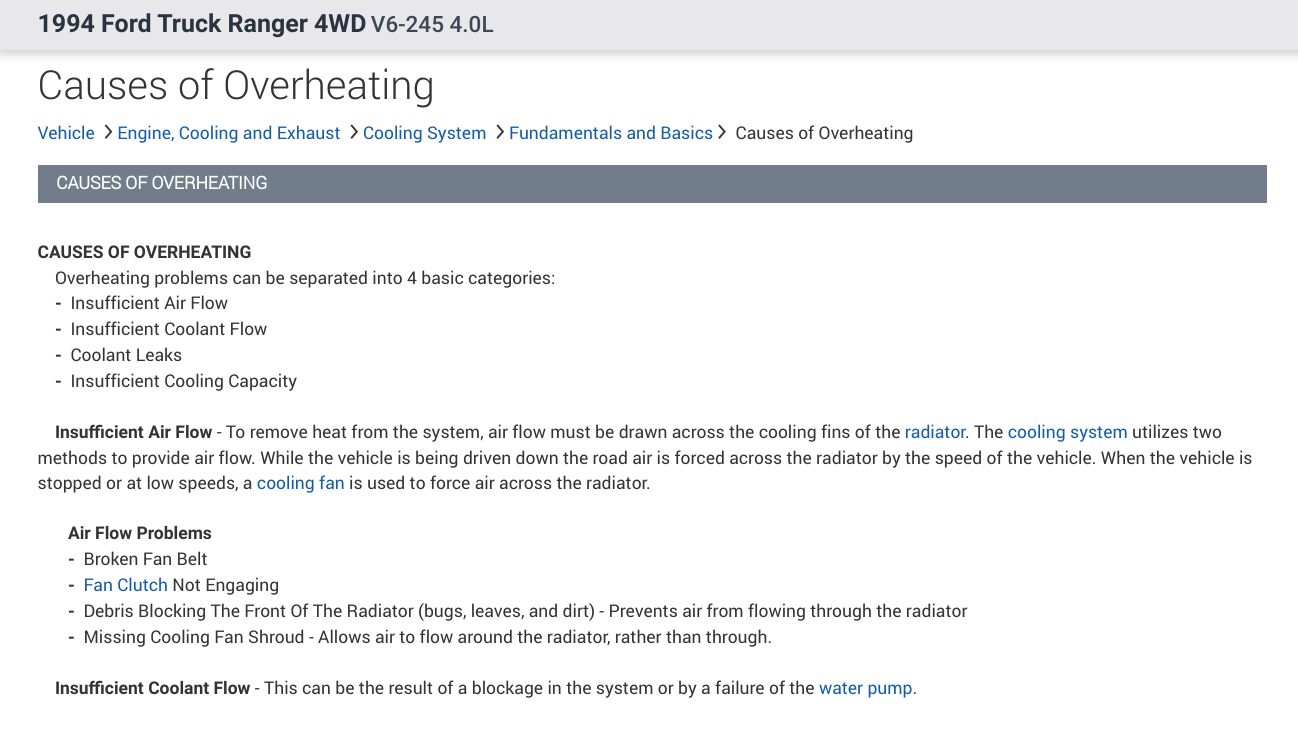
Task: Click chevron after Cooling System breadcrumb
Action: click(x=498, y=132)
